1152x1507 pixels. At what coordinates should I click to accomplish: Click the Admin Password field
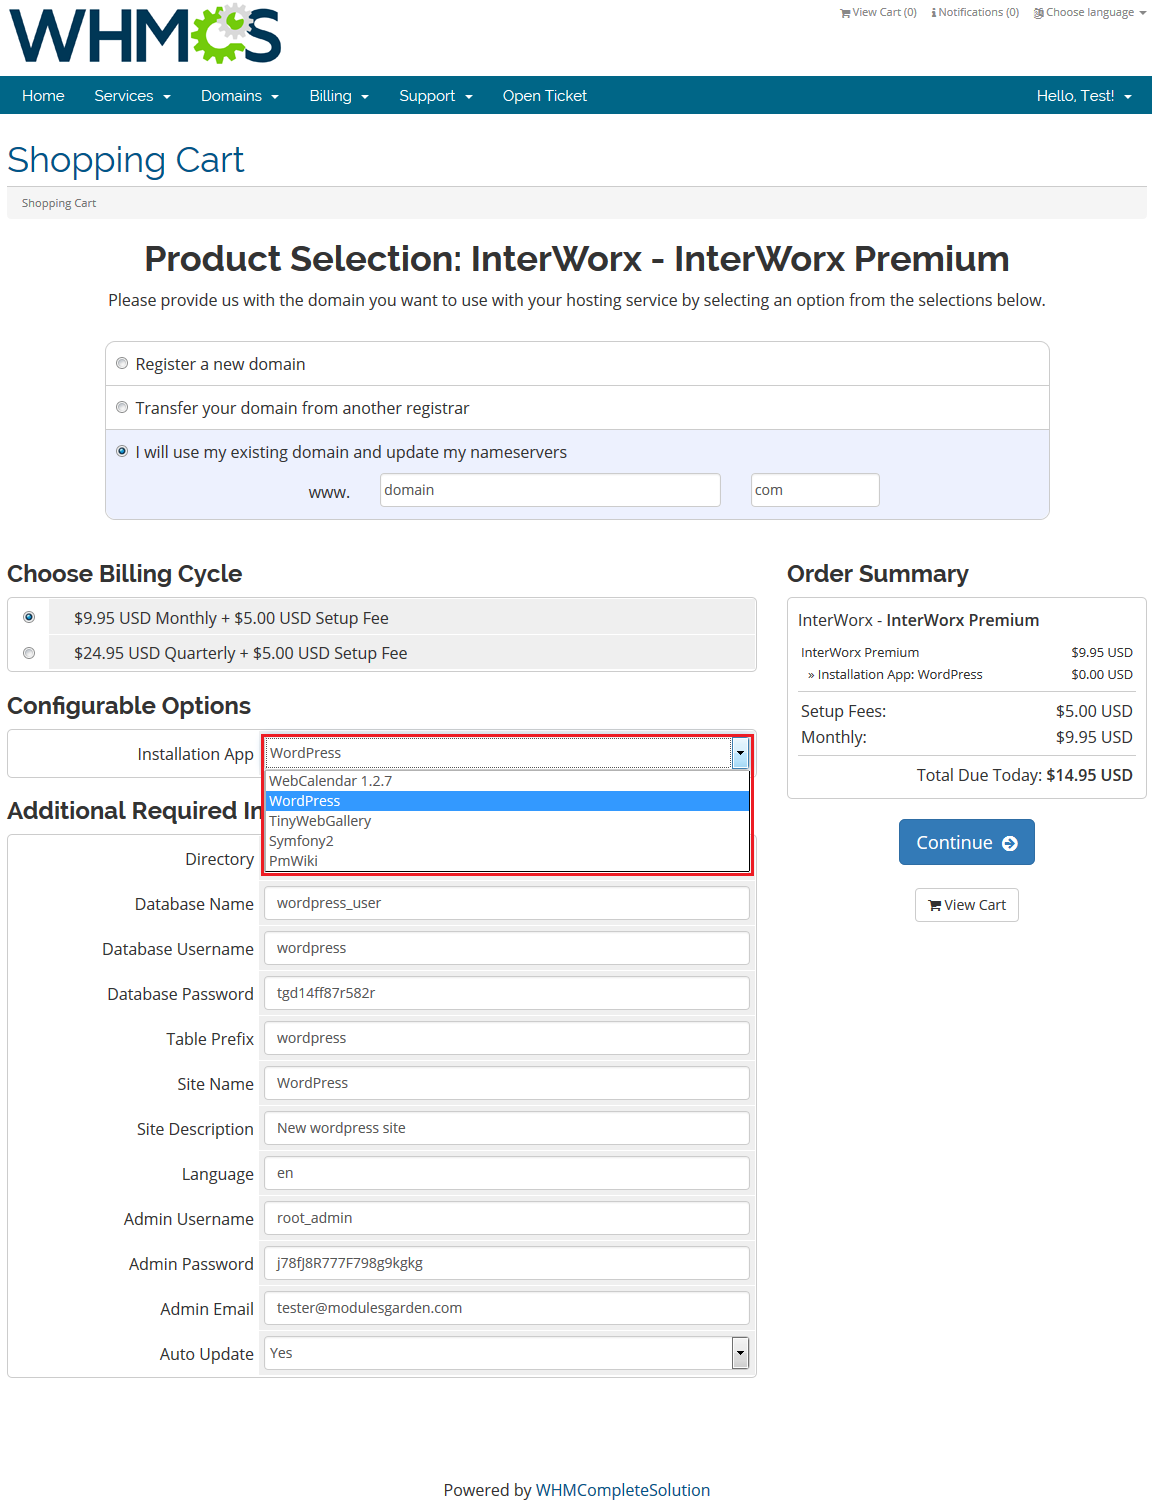click(x=506, y=1263)
